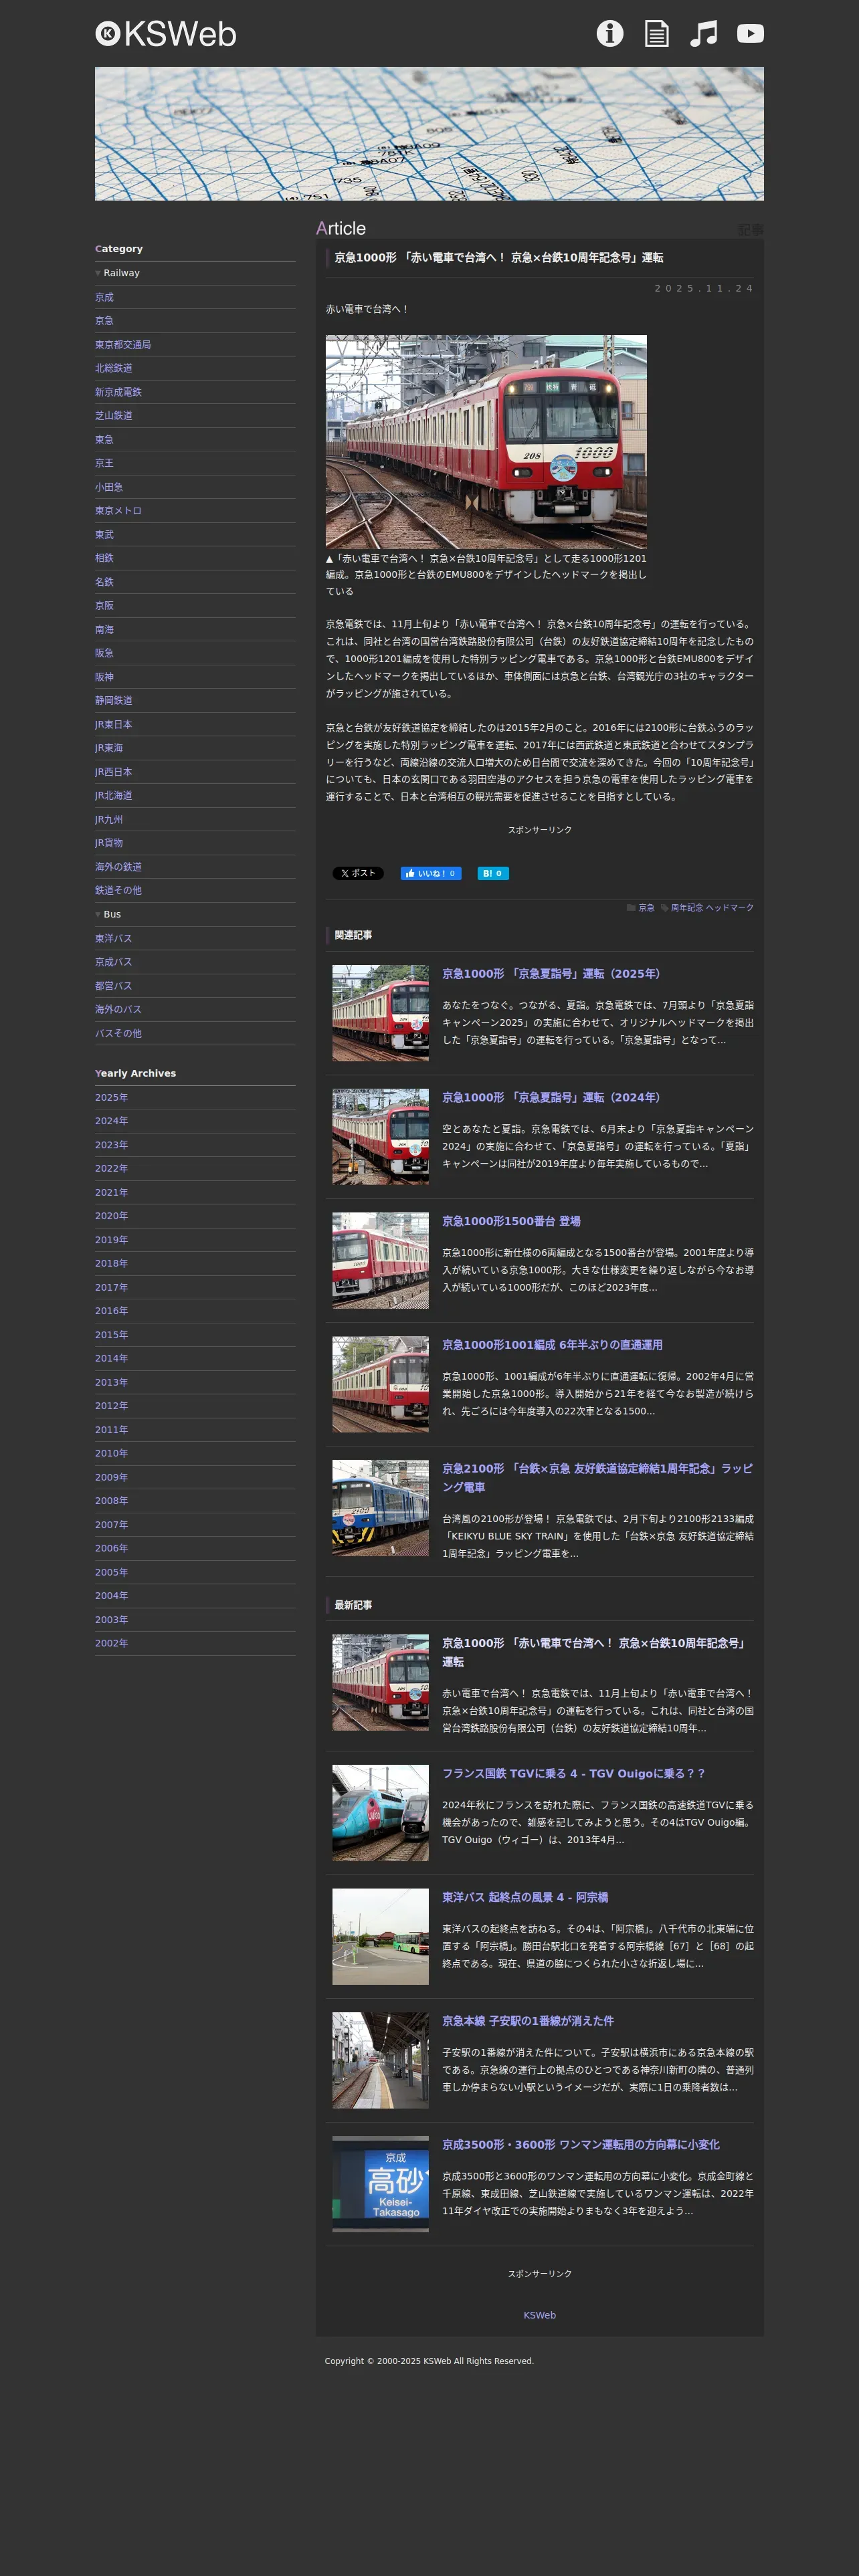
Task: Open the JR北海道 category
Action: pos(114,795)
